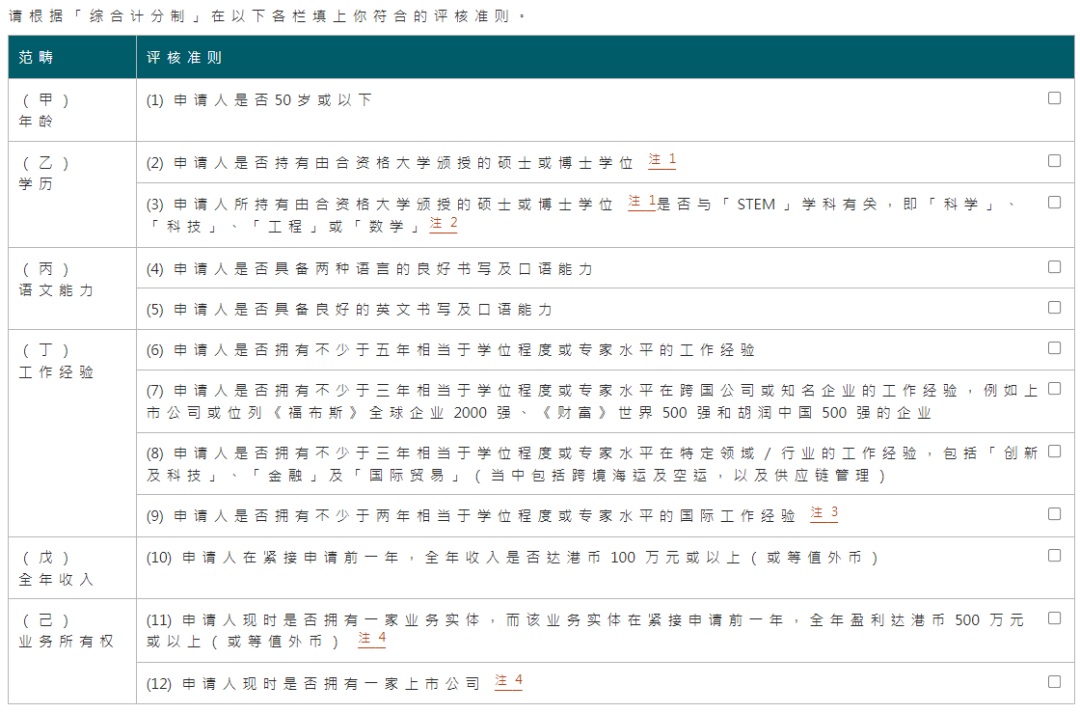Open 注3 link for international work experience
The image size is (1080, 713).
tap(824, 513)
